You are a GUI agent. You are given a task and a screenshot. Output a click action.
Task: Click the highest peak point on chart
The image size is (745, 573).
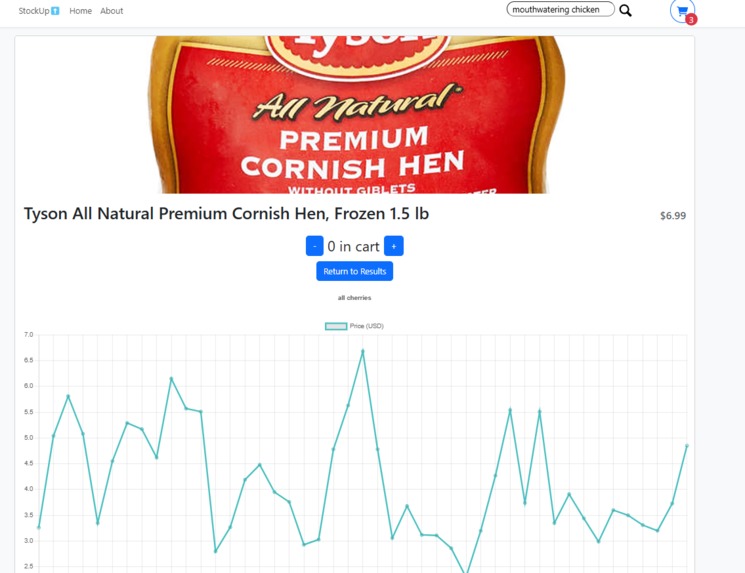363,351
